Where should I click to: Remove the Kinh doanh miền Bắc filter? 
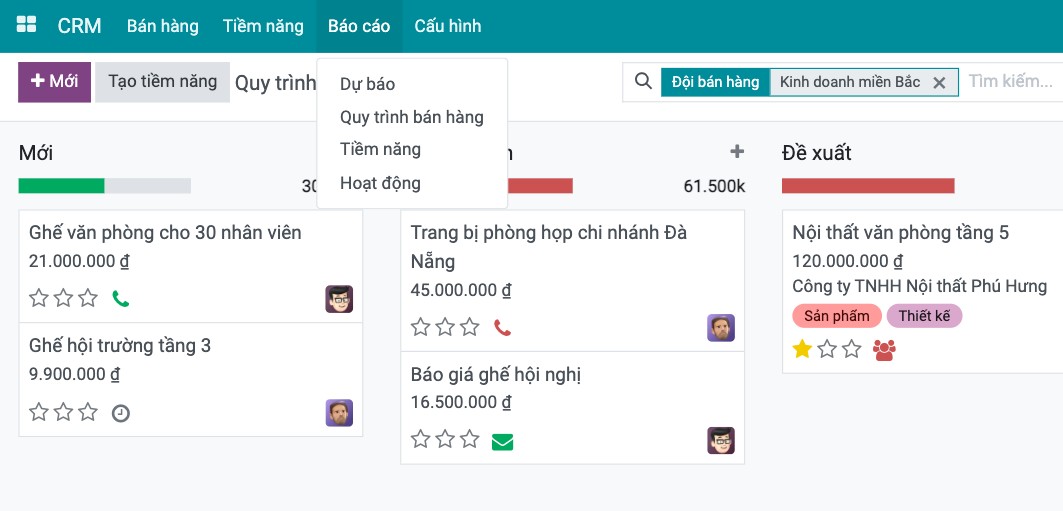(x=939, y=83)
